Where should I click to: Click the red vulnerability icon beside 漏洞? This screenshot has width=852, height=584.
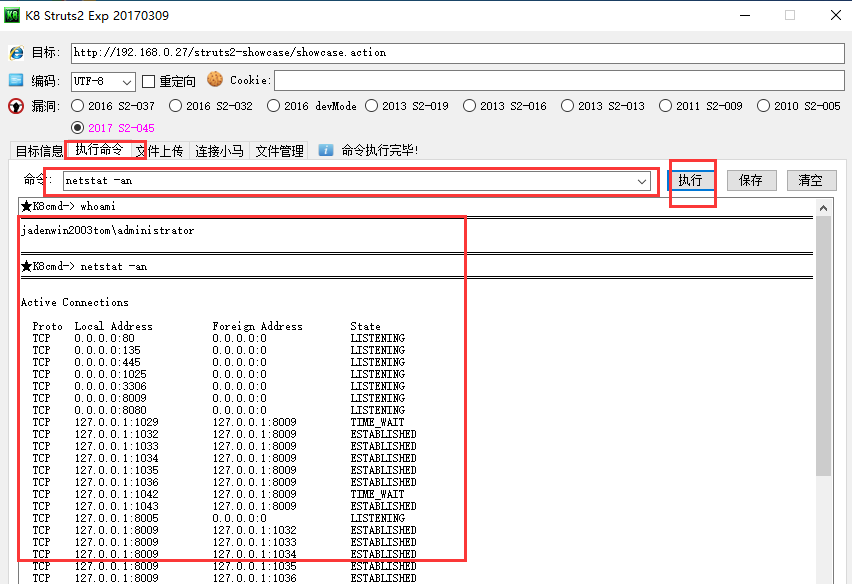click(16, 106)
